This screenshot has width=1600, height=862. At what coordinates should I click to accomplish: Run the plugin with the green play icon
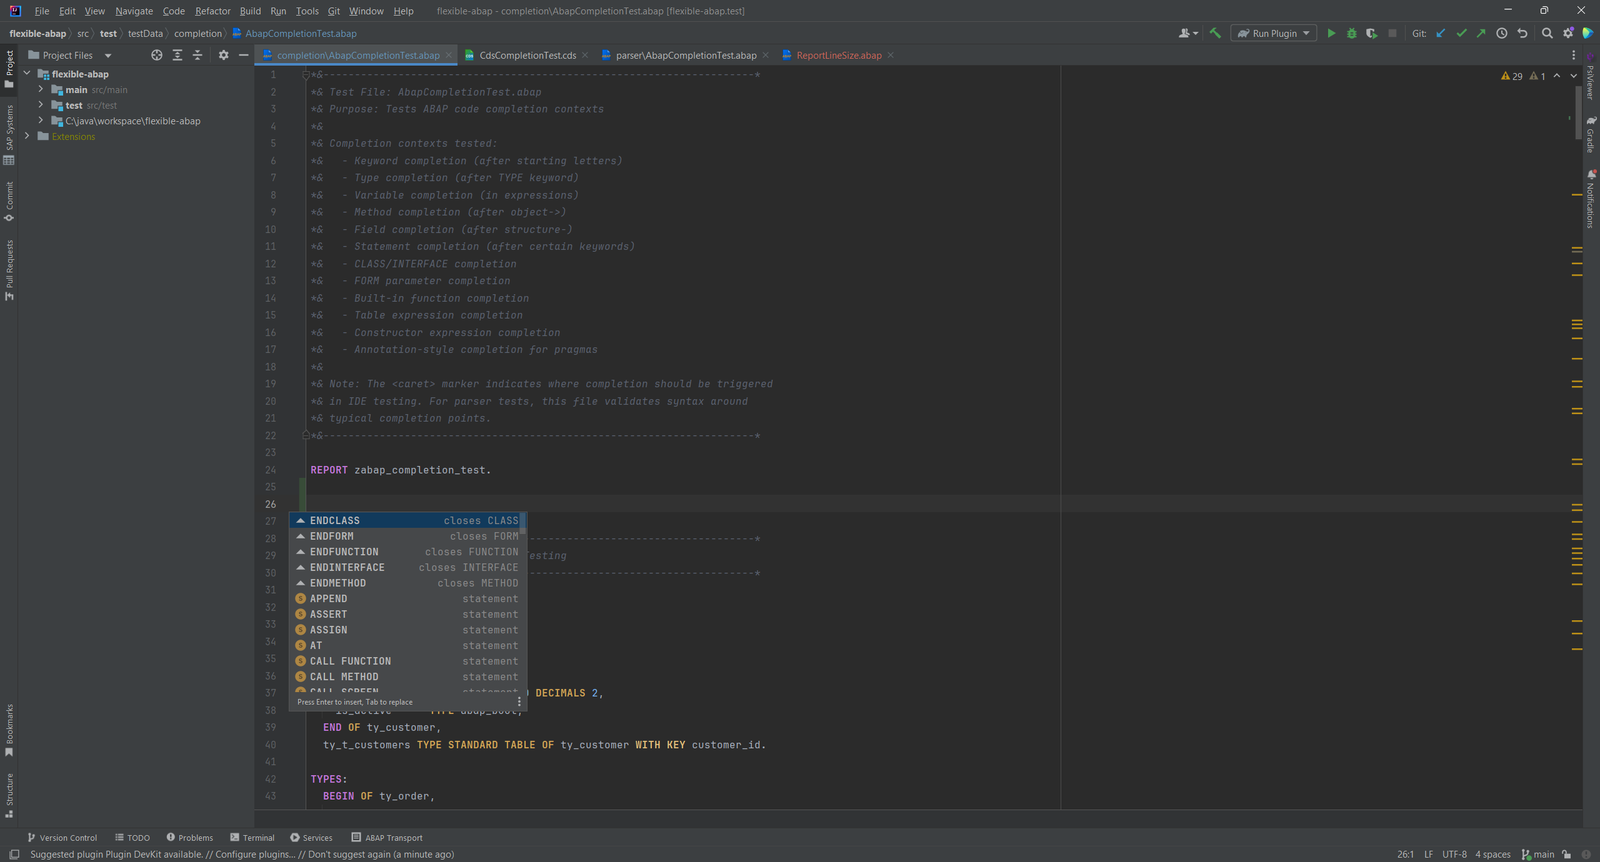1331,33
